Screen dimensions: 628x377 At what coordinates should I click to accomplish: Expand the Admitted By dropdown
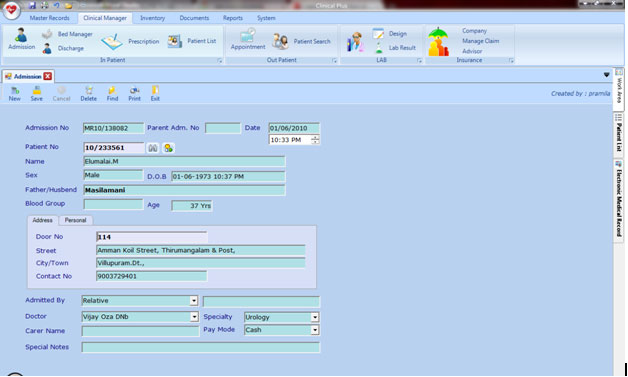(x=193, y=300)
